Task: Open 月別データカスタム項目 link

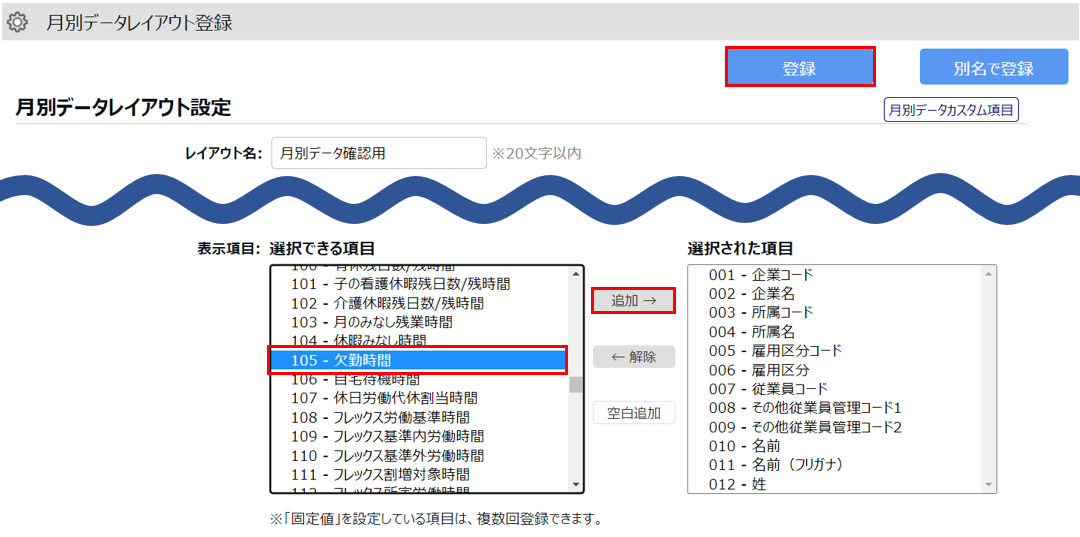Action: [x=950, y=110]
